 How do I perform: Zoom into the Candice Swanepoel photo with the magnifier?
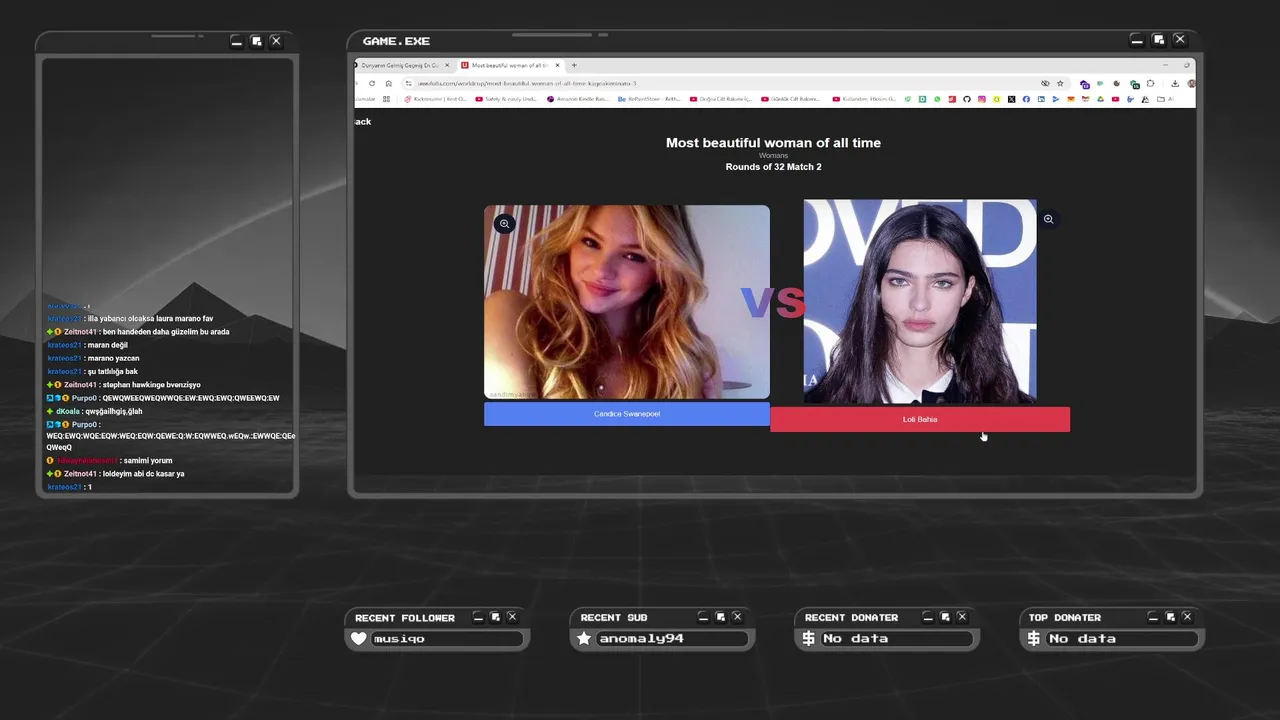coord(505,224)
